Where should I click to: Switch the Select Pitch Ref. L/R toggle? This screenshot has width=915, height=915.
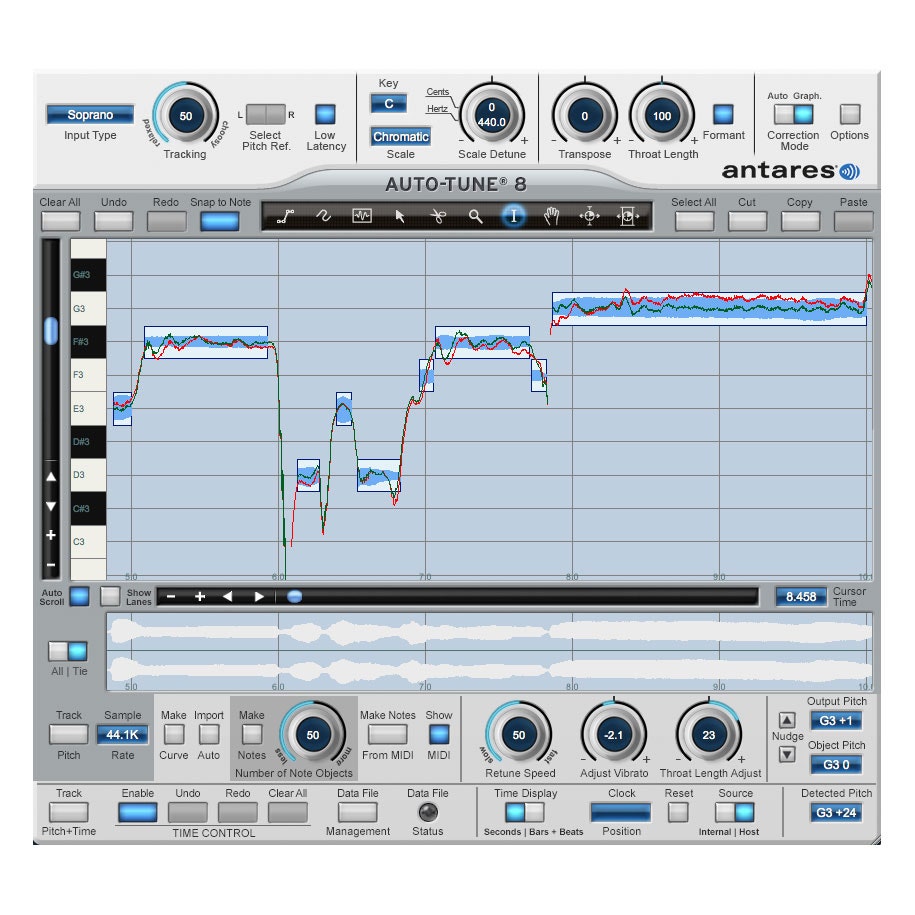pyautogui.click(x=266, y=114)
